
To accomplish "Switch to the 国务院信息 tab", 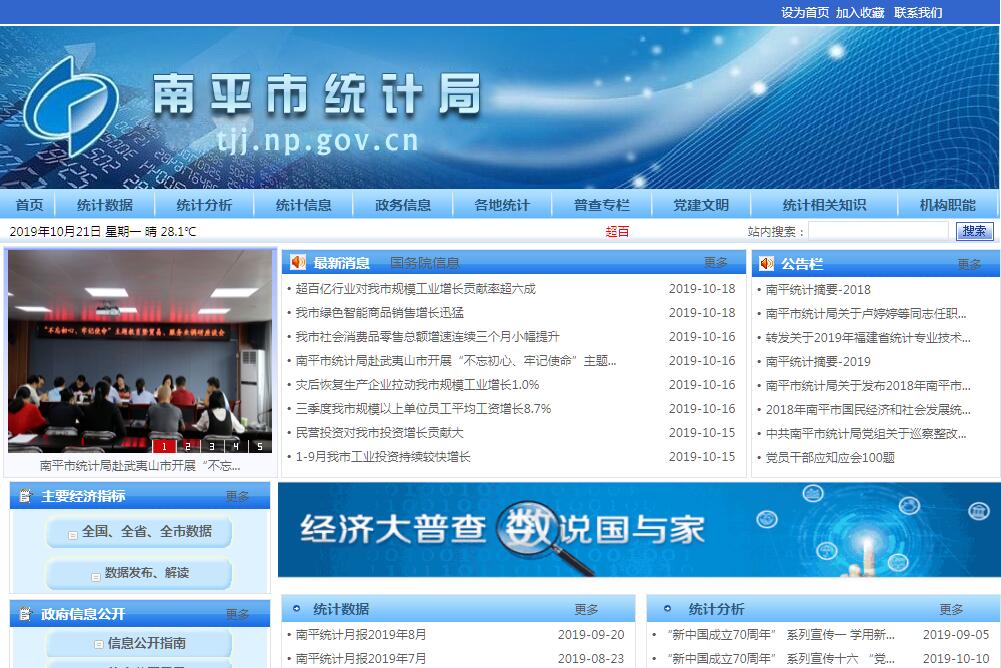I will pyautogui.click(x=424, y=263).
